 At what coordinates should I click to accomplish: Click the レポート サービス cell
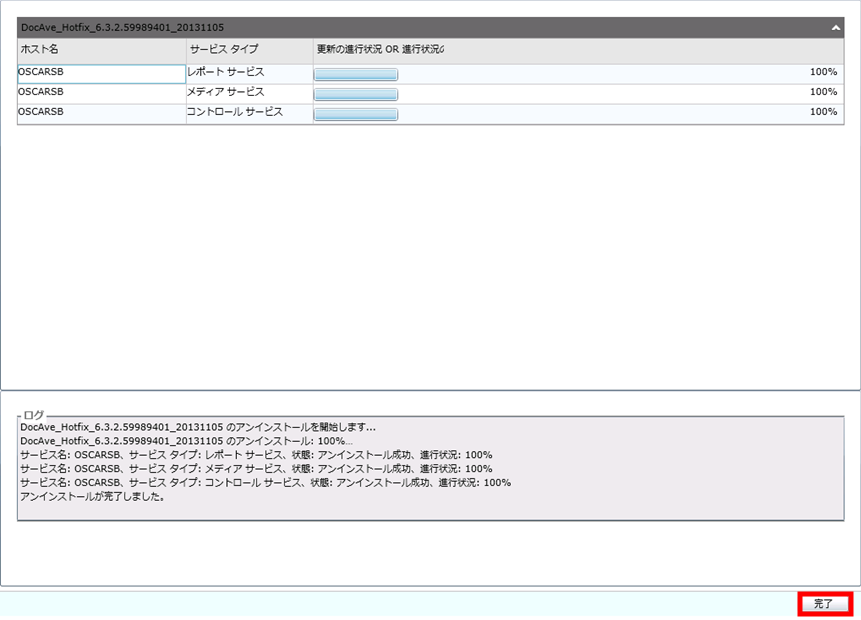(249, 74)
